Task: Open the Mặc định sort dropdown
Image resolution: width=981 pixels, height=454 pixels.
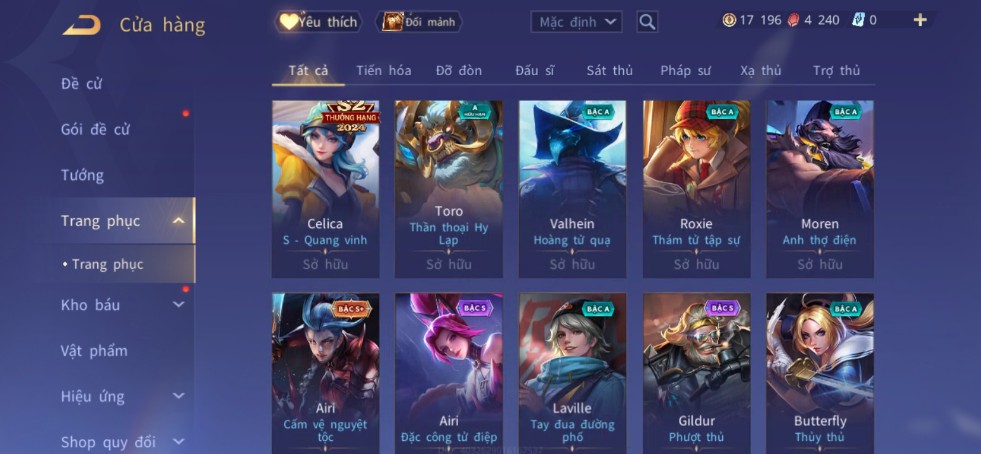Action: click(576, 22)
